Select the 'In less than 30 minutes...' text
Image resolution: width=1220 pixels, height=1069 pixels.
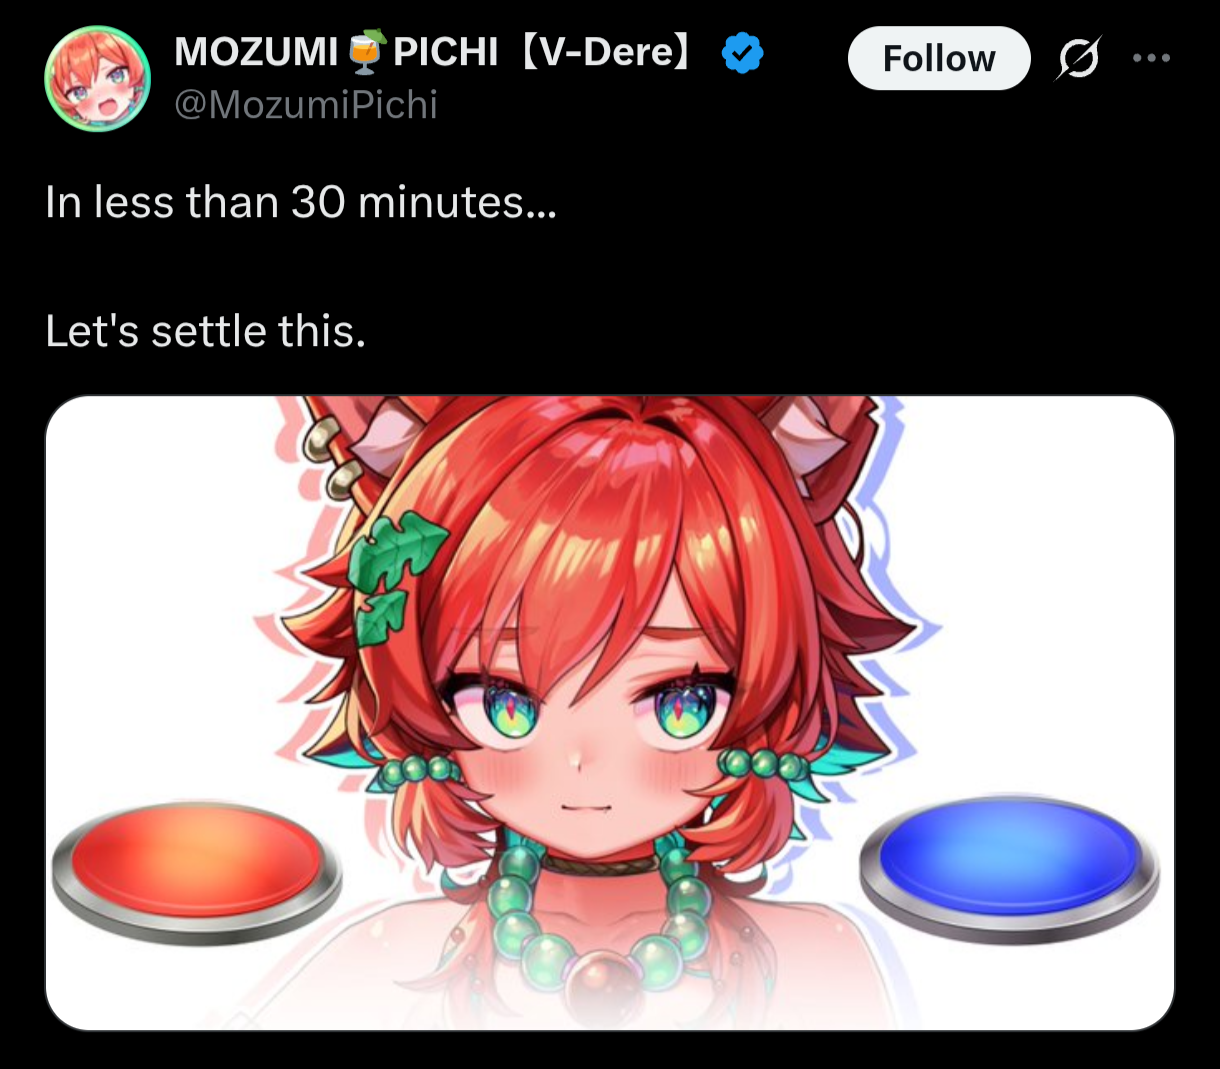[301, 203]
